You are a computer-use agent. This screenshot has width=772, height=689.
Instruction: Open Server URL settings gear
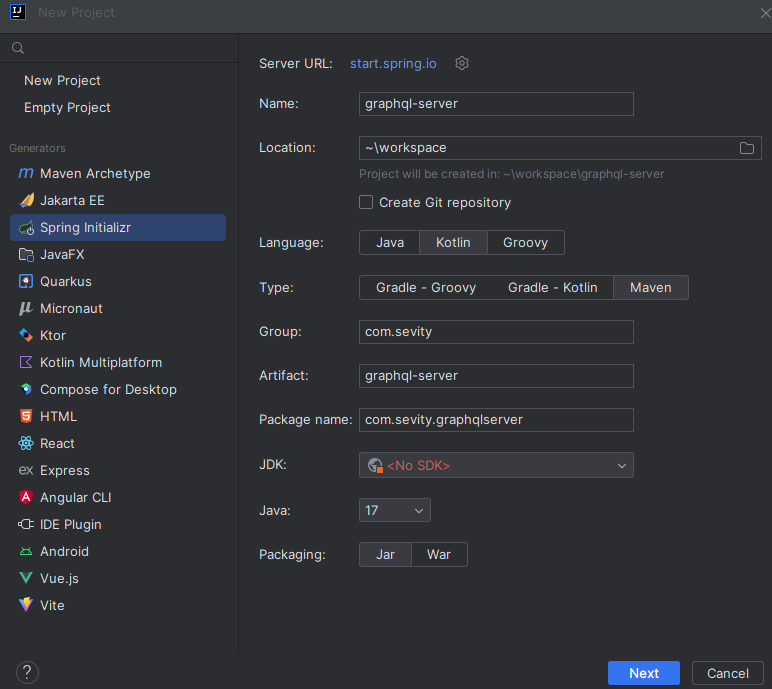[462, 63]
